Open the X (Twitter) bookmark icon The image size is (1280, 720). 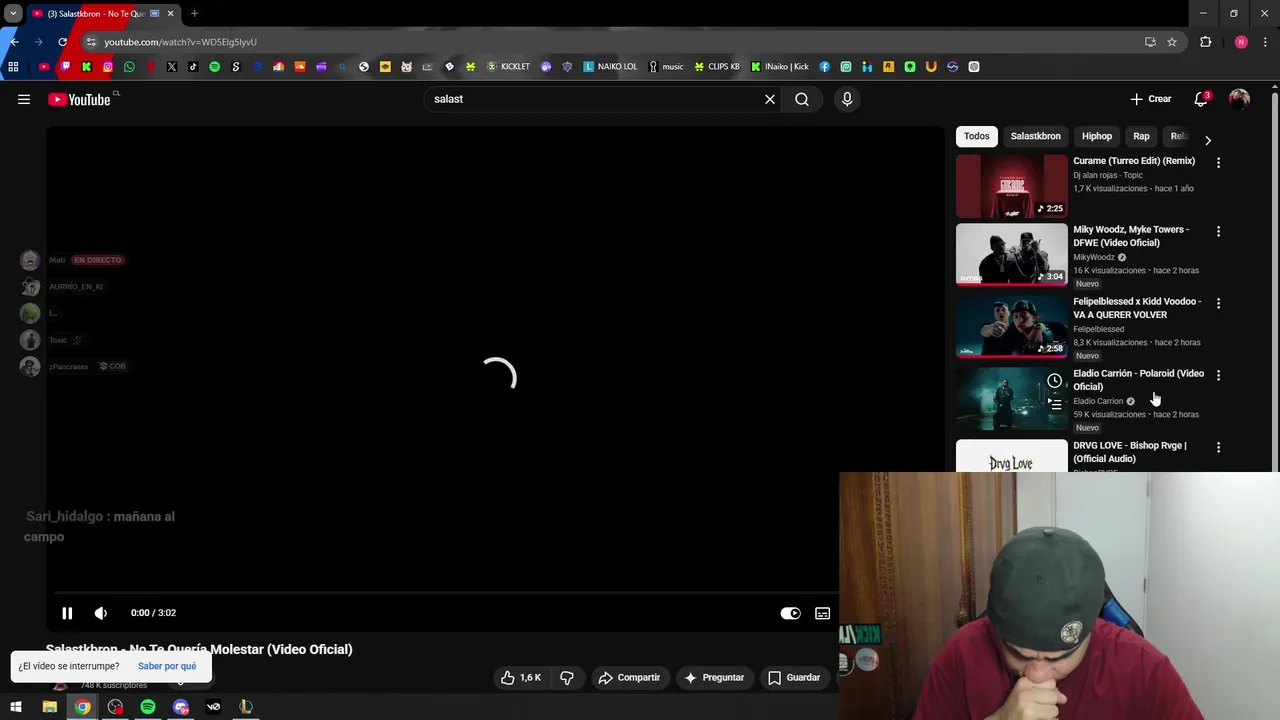click(x=172, y=67)
